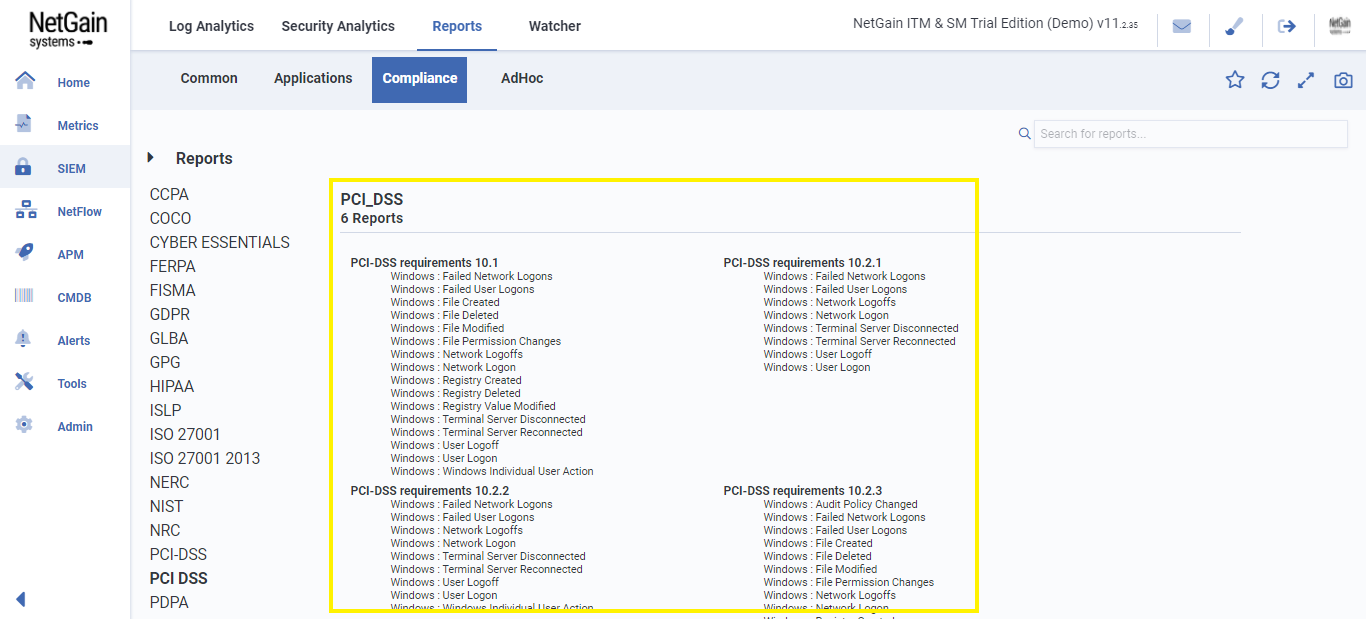Click the fullscreen expand icon
Screen dimensions: 1366x619
click(1305, 80)
